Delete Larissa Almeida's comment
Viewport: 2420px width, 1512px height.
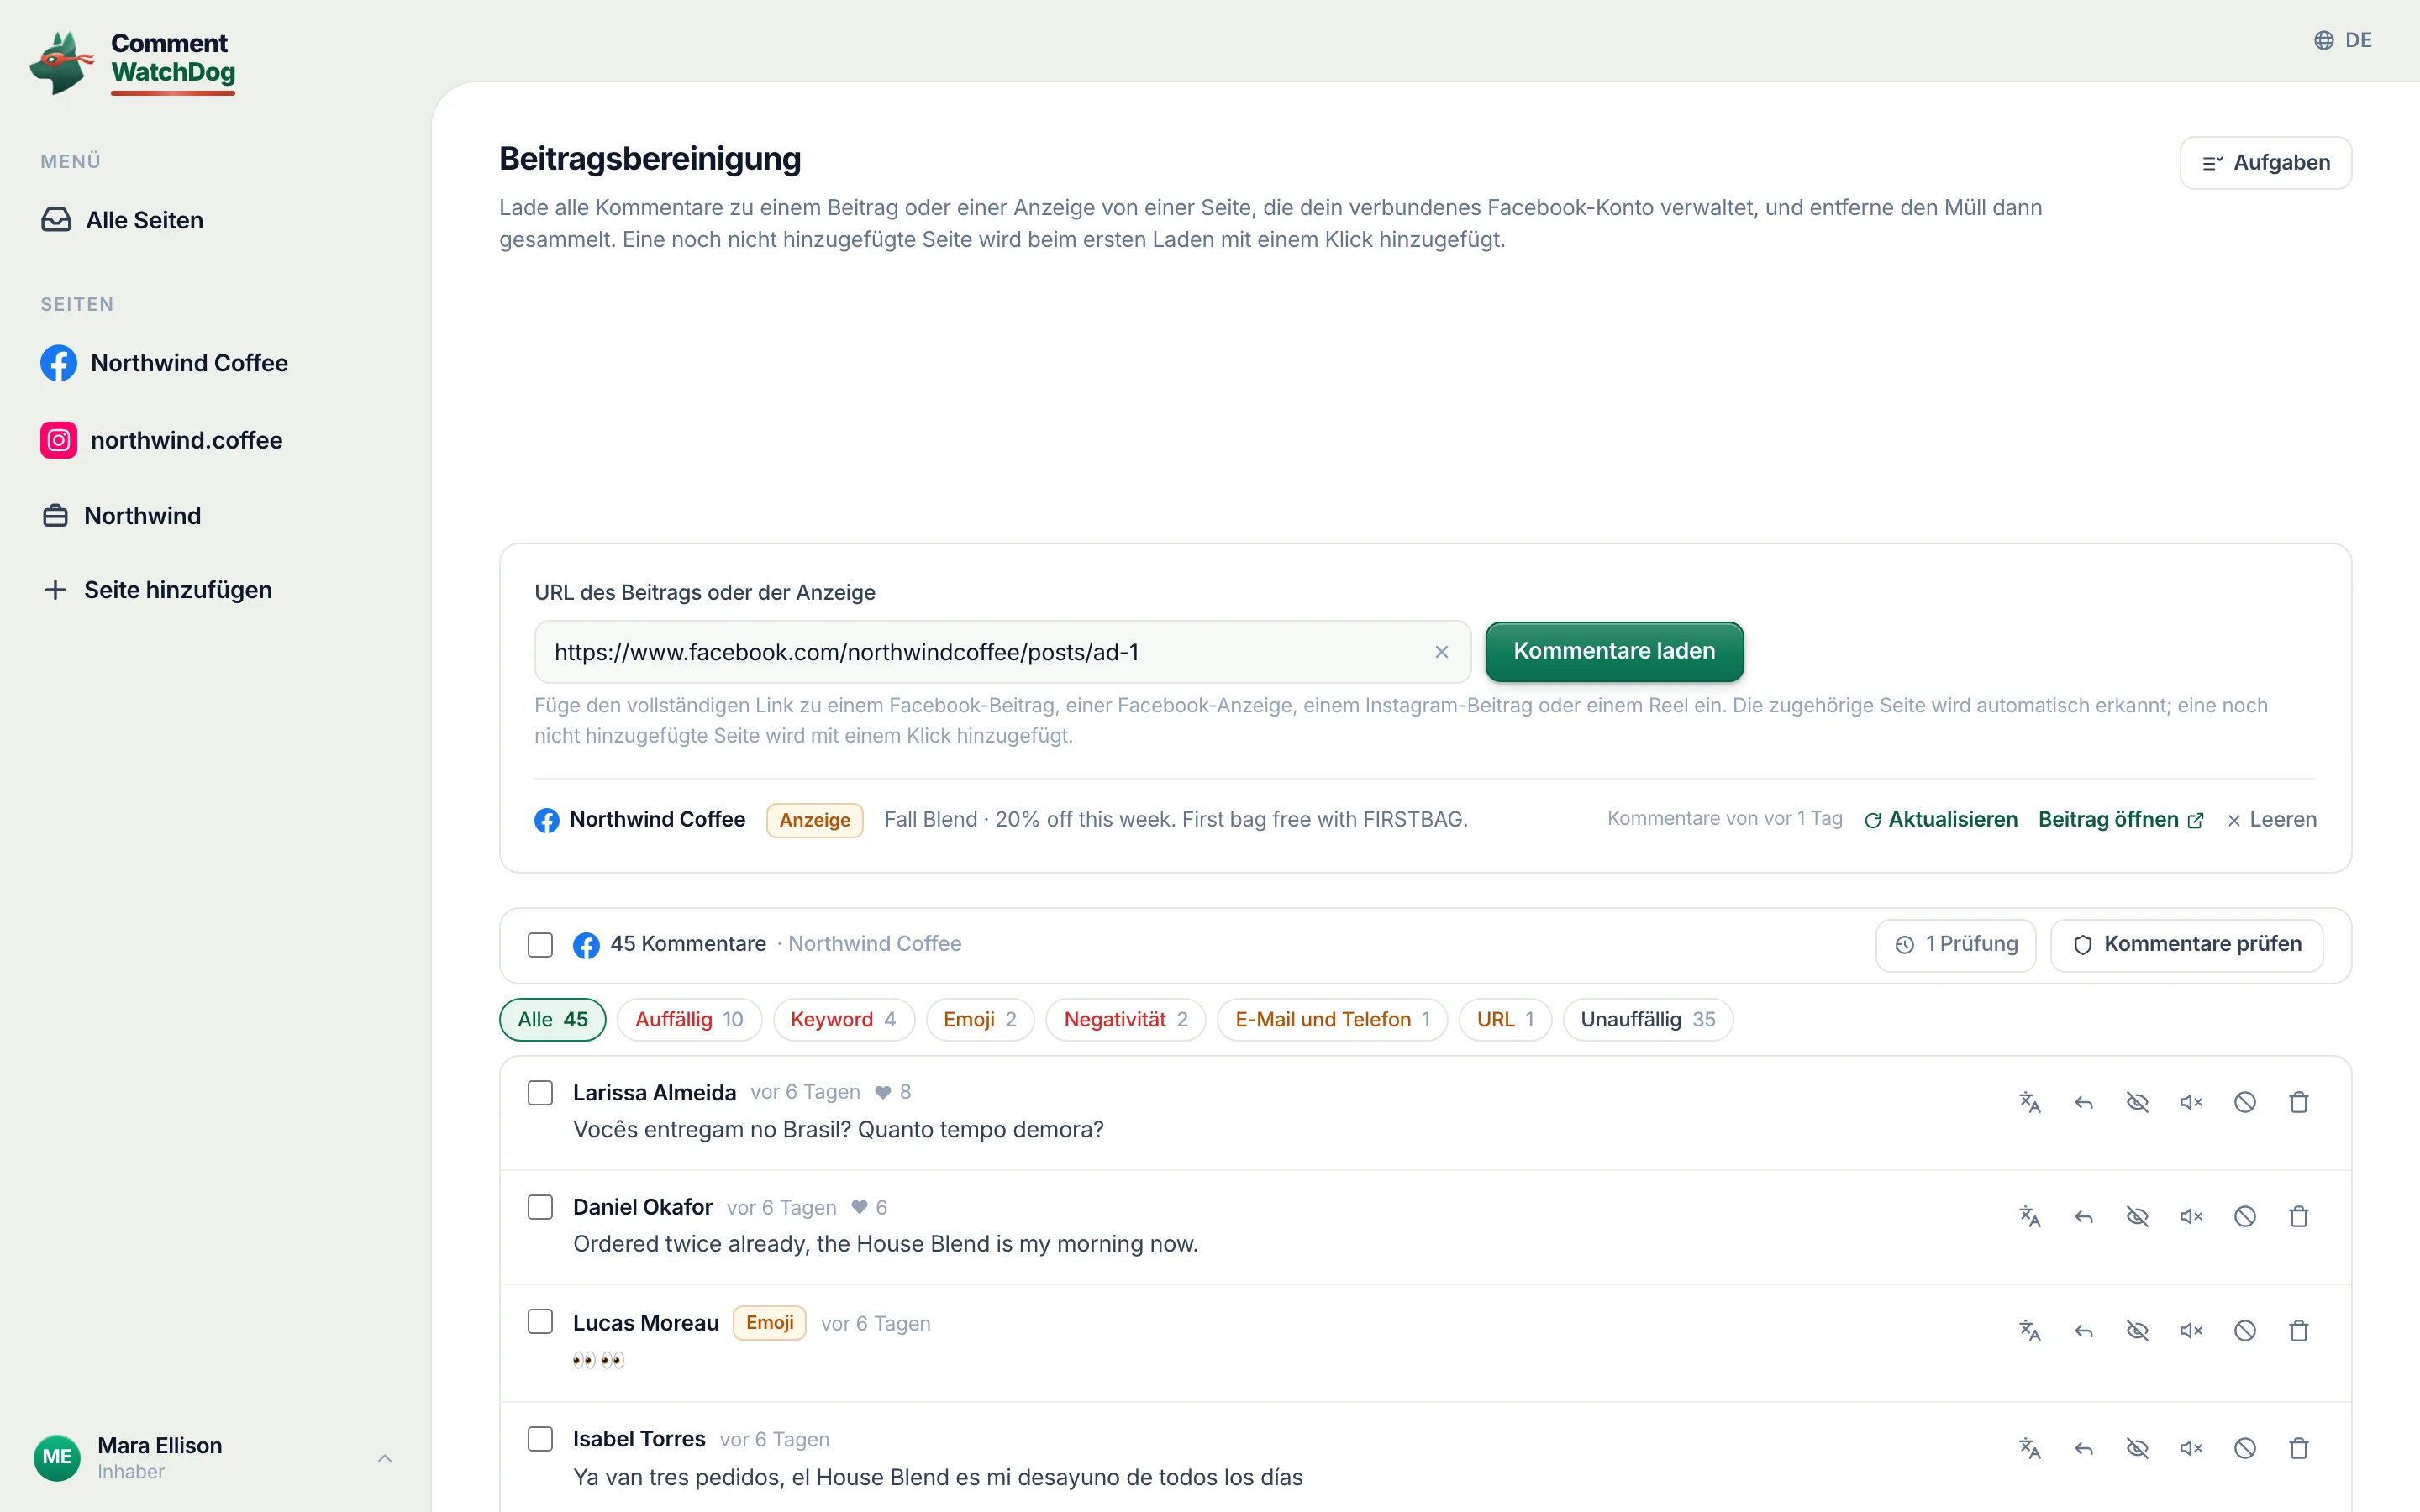(x=2299, y=1102)
